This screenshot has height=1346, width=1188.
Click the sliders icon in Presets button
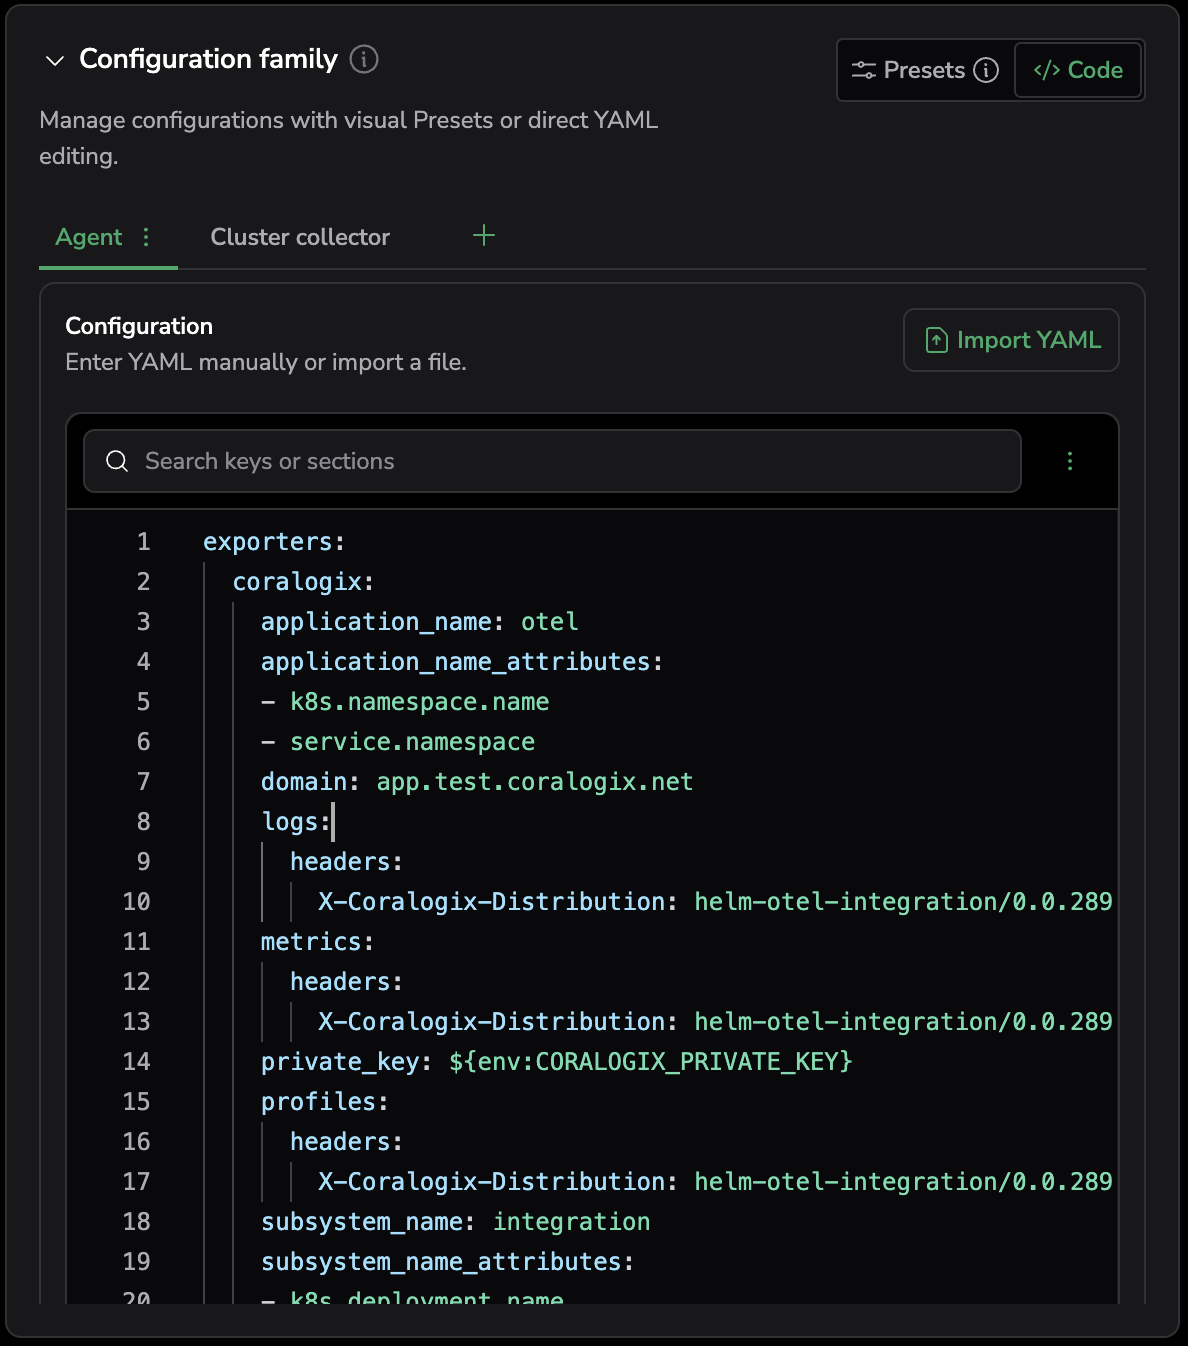pyautogui.click(x=863, y=70)
